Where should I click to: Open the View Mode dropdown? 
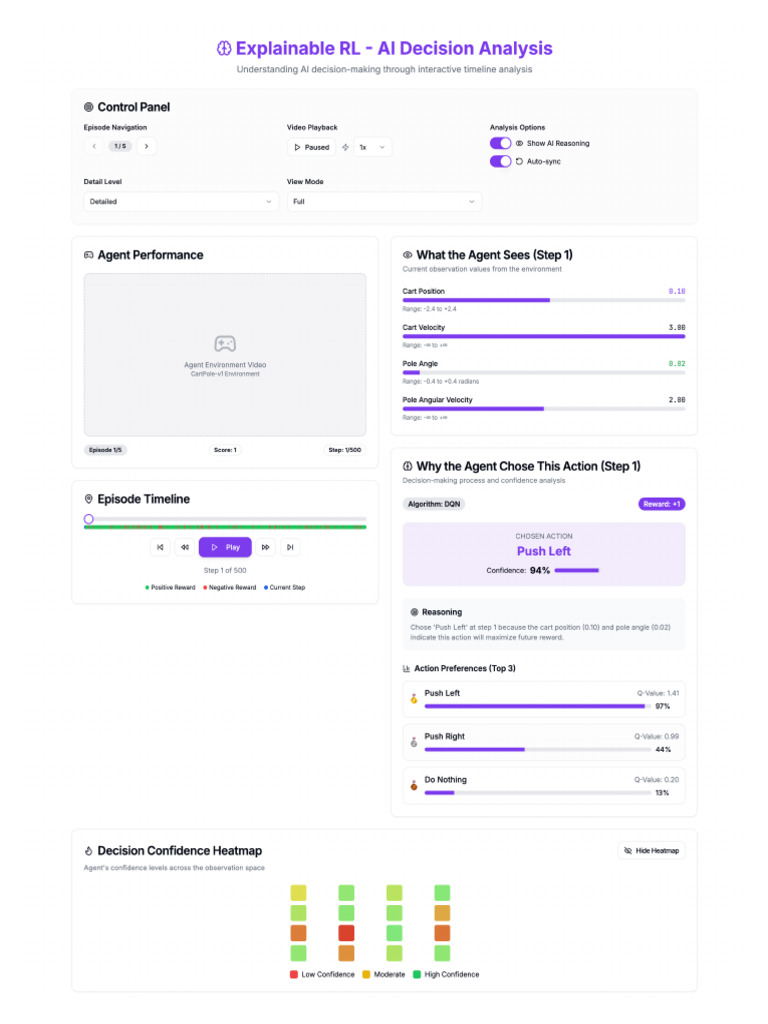click(384, 202)
